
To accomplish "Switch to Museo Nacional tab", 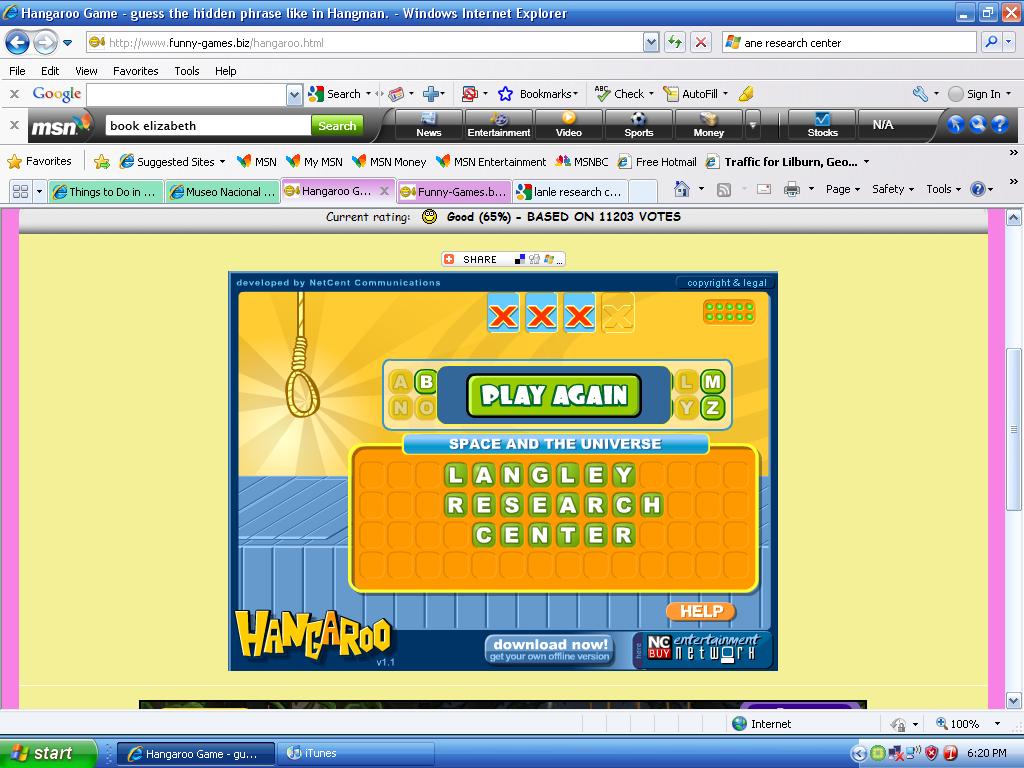I will 222,191.
